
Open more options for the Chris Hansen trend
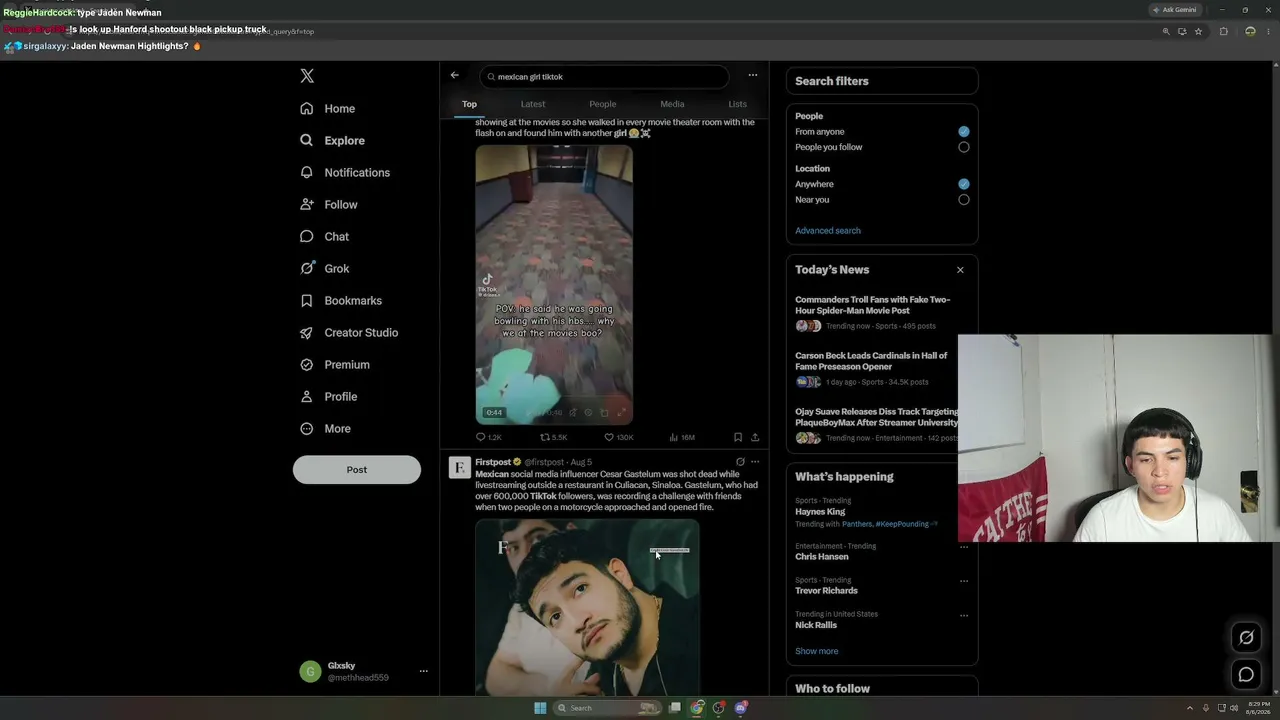964,547
